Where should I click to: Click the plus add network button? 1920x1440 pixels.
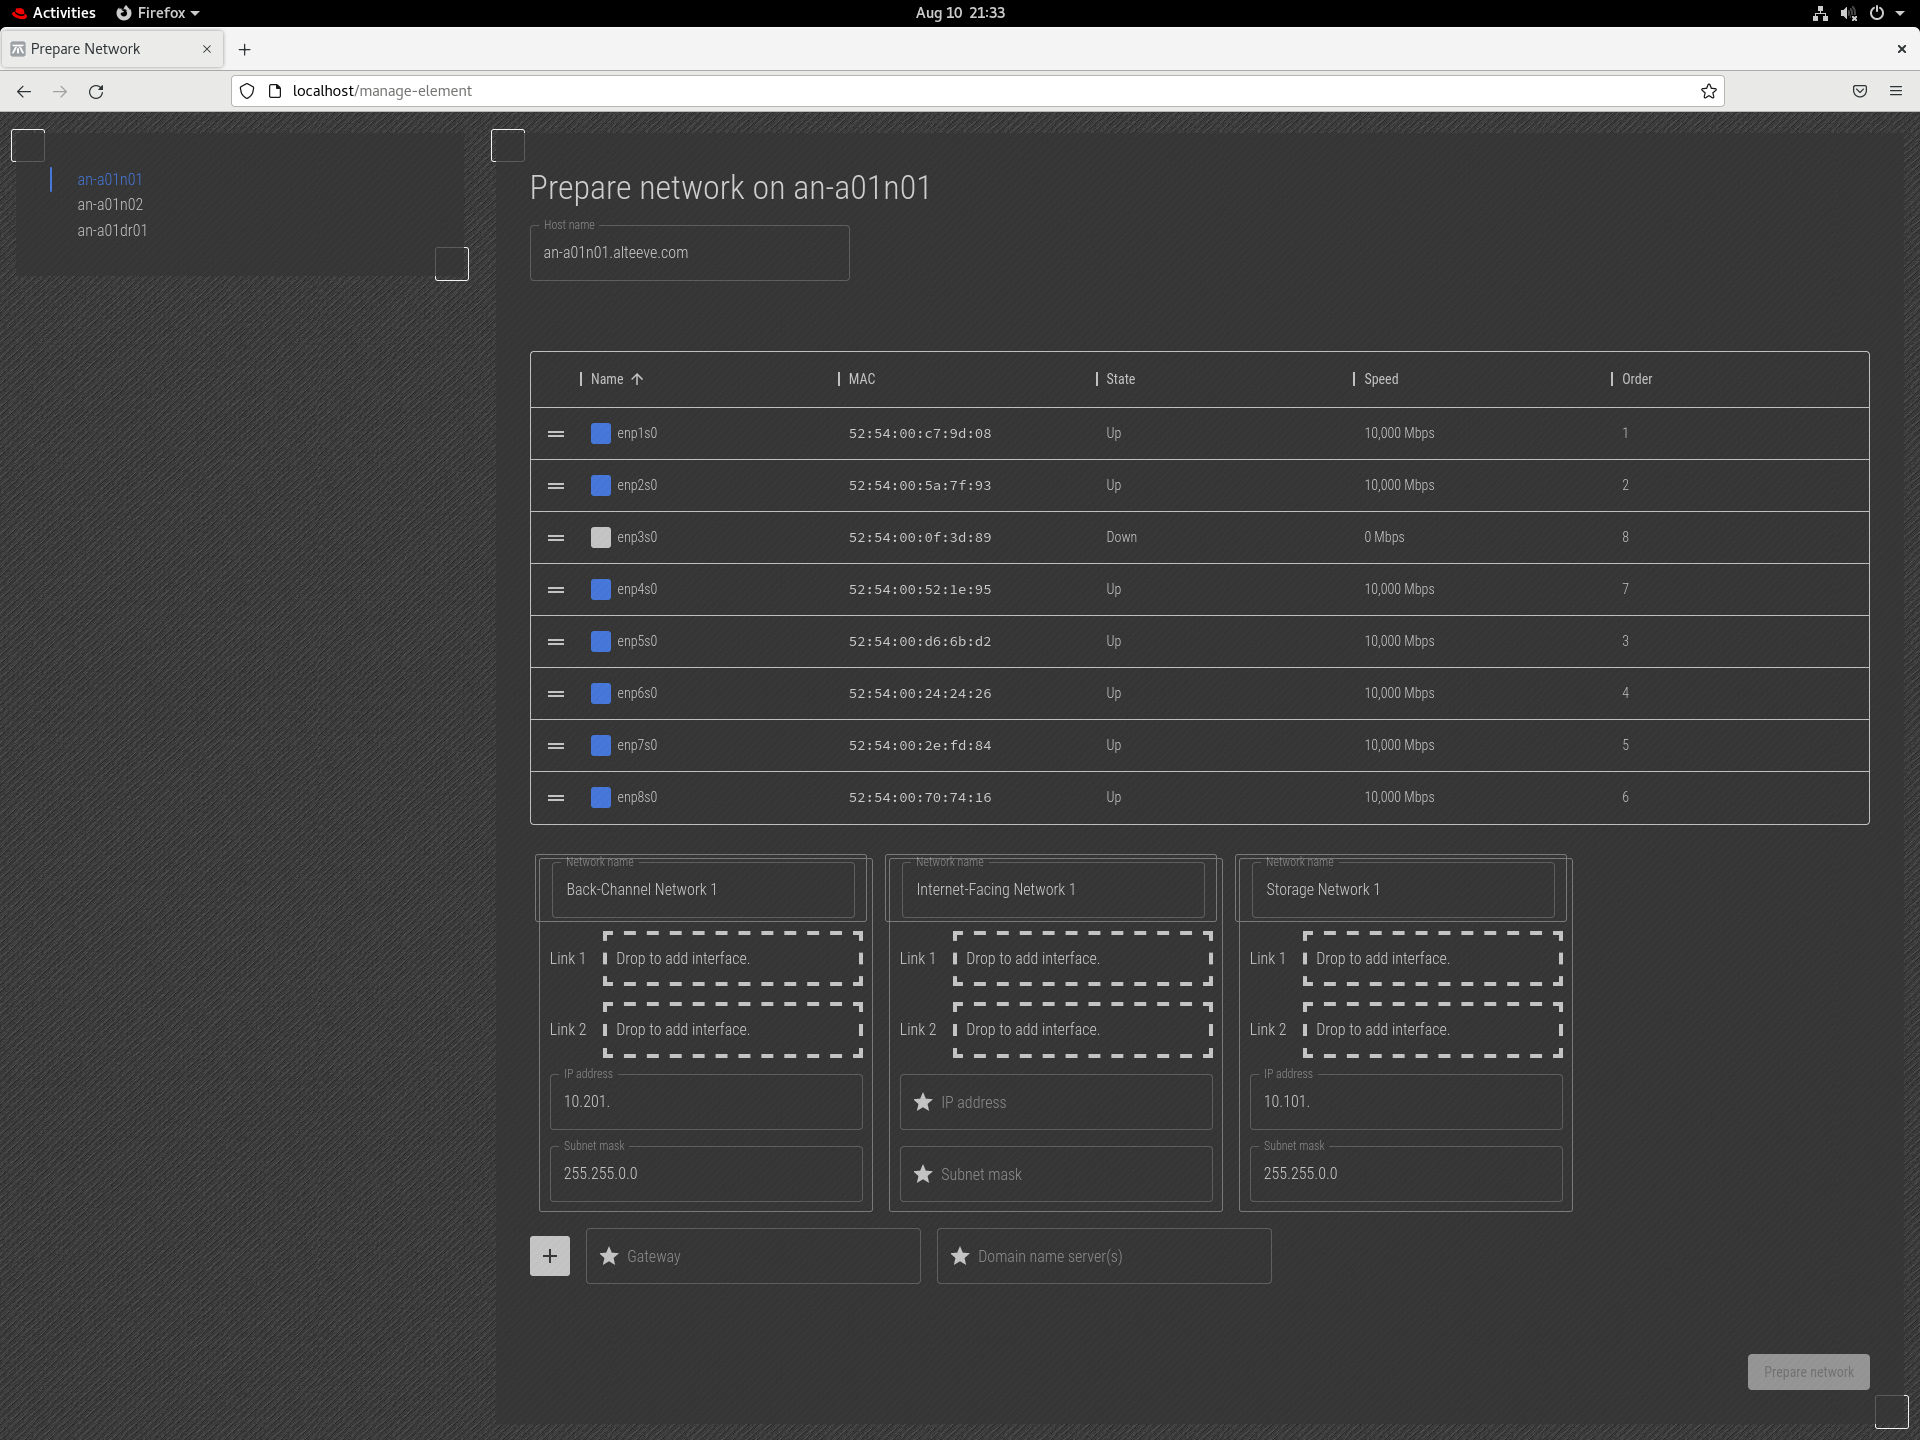click(549, 1256)
